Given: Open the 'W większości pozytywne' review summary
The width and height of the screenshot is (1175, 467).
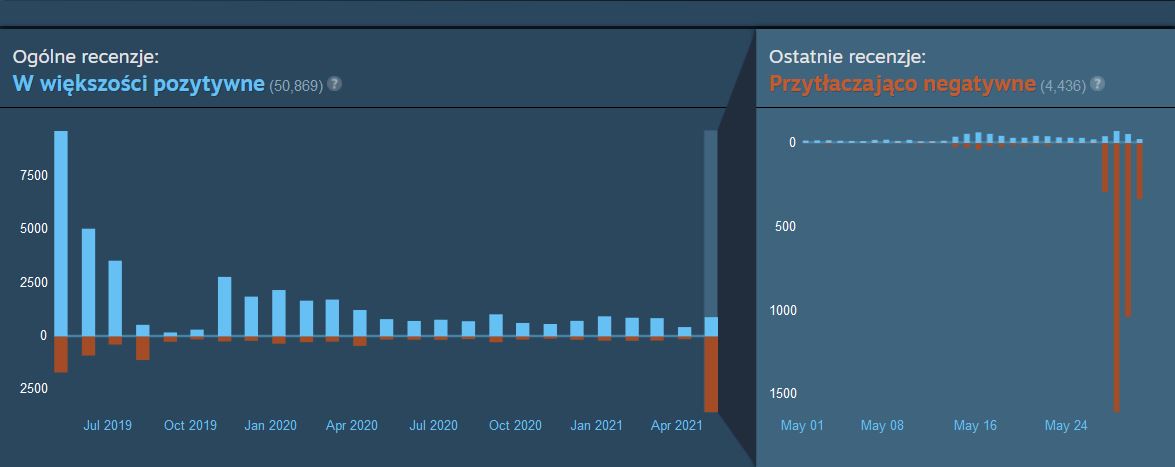Looking at the screenshot, I should pos(139,84).
